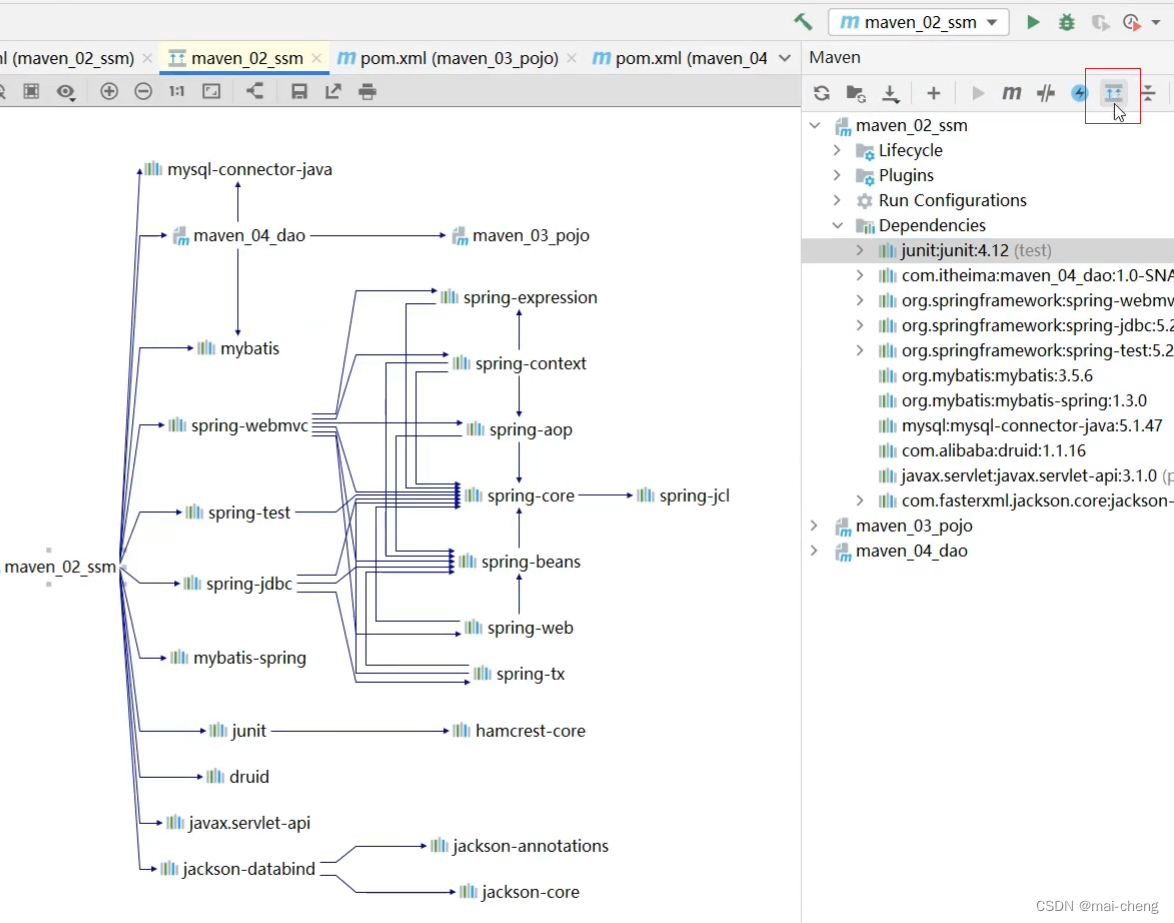Toggle Skip Tests mode lightning icon
Screen dimensions: 1174x923
1079,93
